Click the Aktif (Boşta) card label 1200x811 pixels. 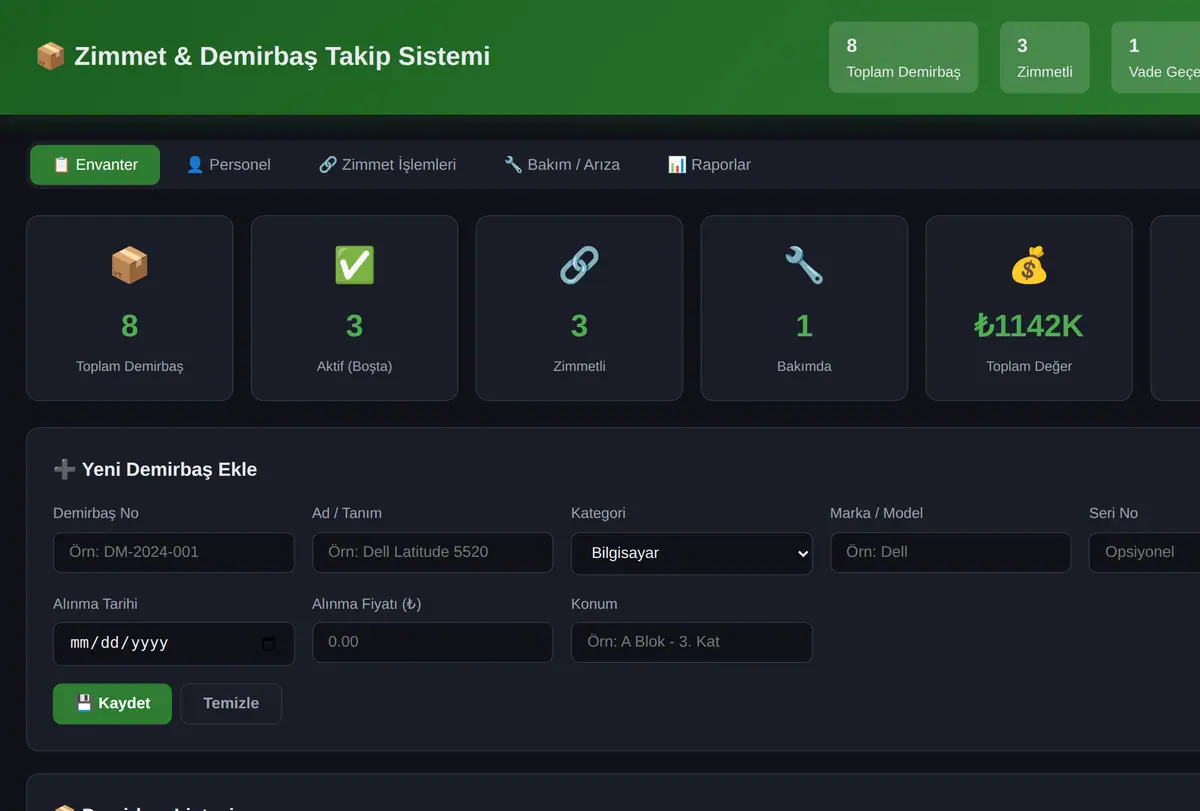click(354, 366)
